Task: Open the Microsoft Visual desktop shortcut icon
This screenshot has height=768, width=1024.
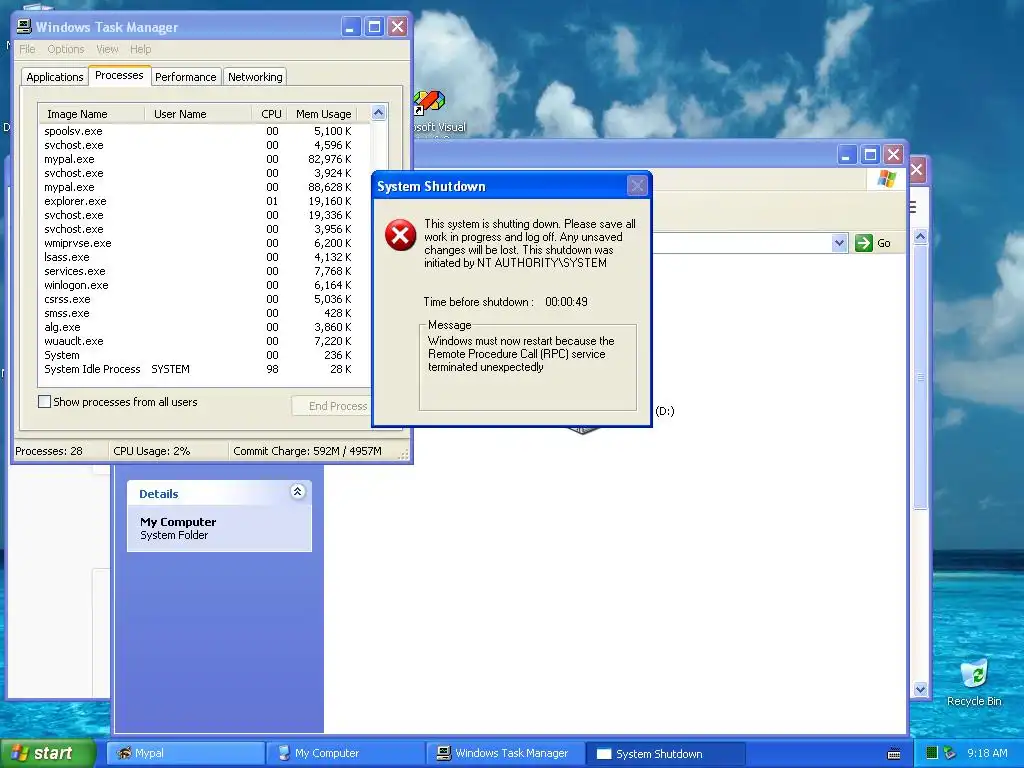Action: 429,103
